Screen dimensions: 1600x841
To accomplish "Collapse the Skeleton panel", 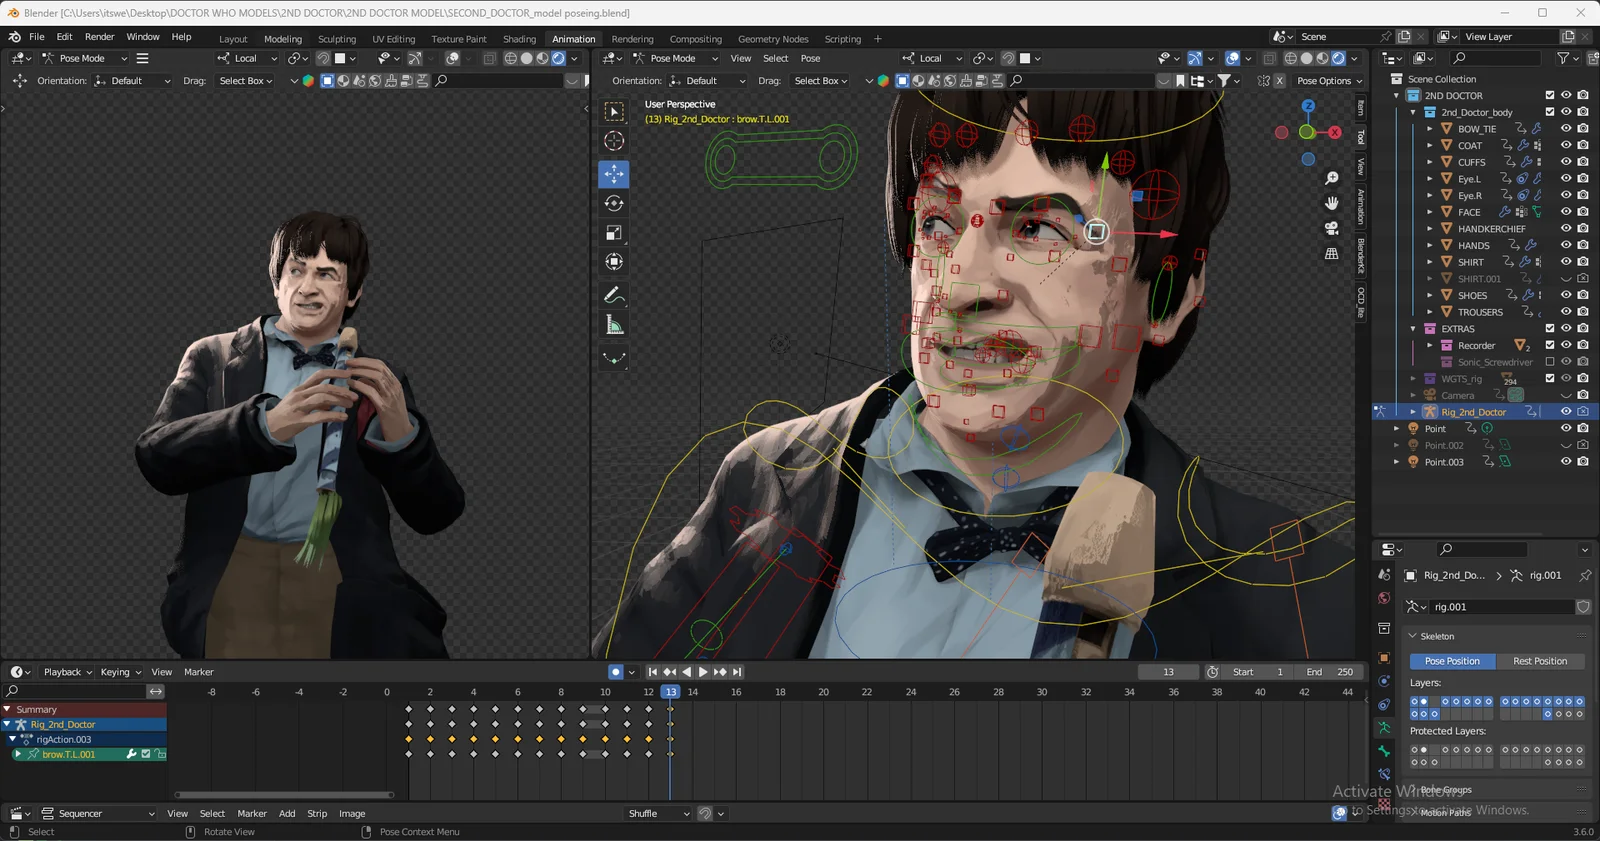I will click(1413, 636).
